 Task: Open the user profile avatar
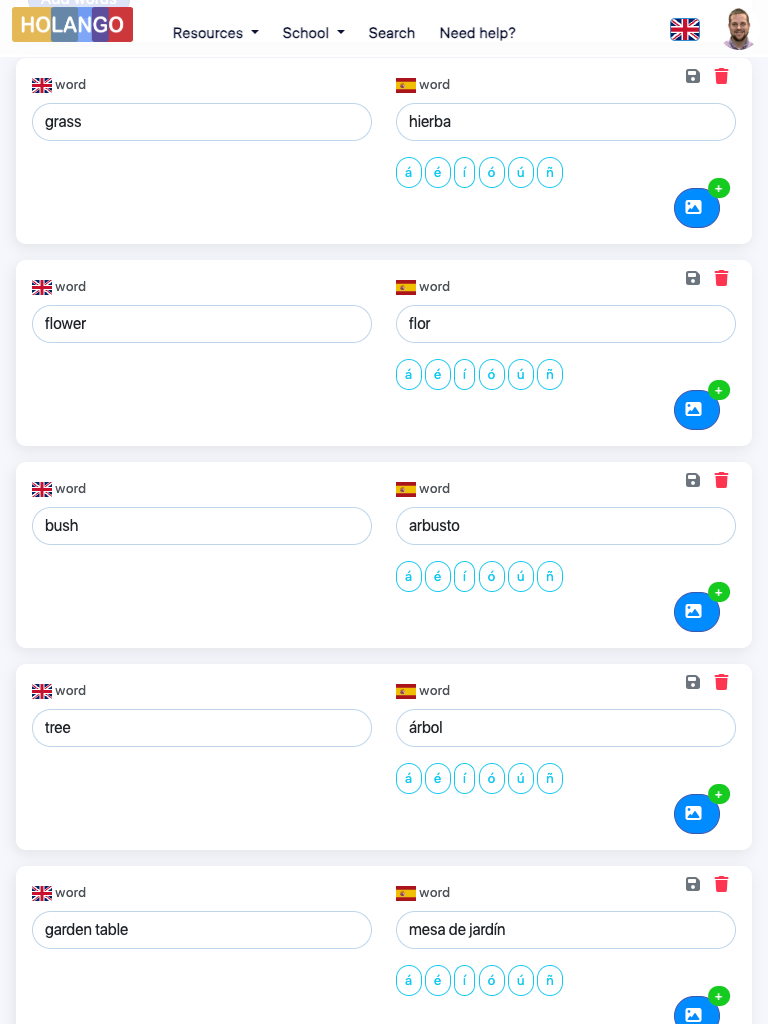pos(738,29)
